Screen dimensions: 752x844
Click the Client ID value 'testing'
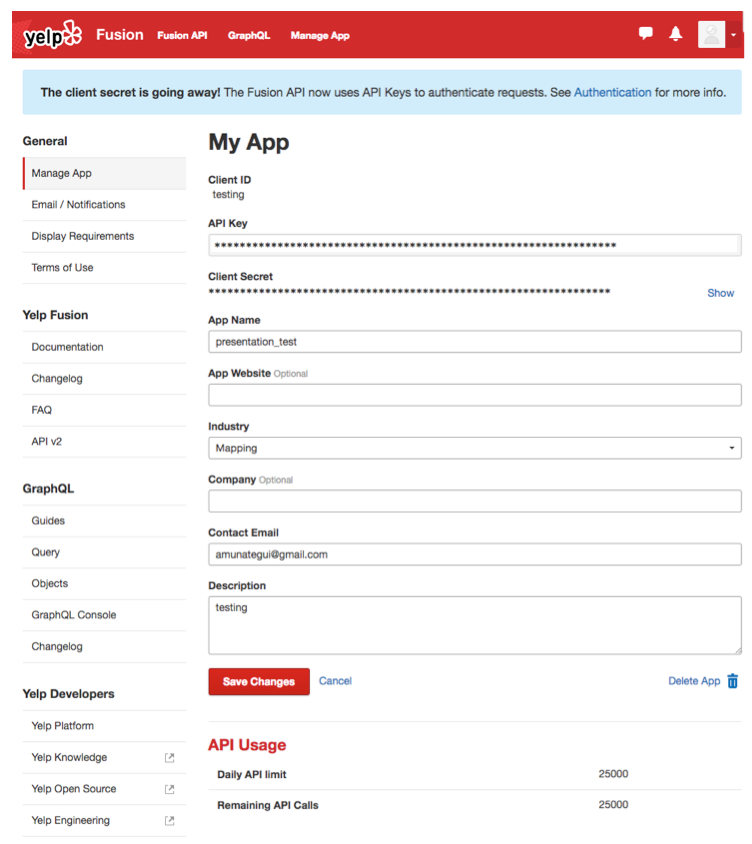click(228, 195)
